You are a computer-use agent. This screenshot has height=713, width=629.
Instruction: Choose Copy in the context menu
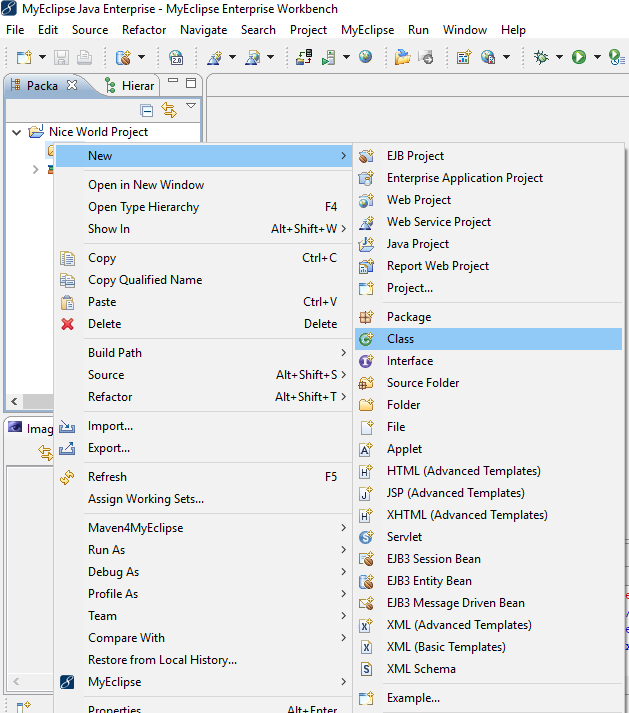204,258
